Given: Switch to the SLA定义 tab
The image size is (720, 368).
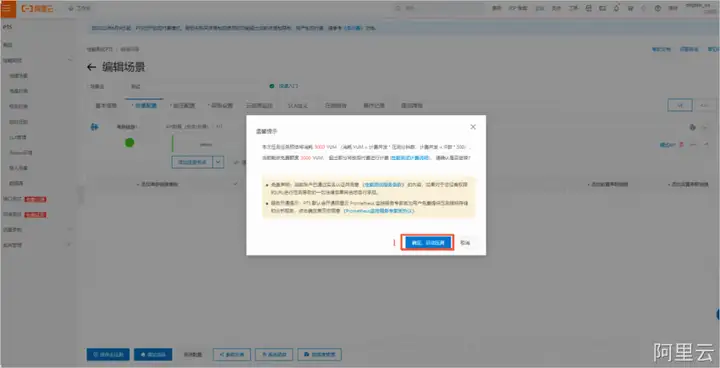Looking at the screenshot, I should (x=298, y=105).
